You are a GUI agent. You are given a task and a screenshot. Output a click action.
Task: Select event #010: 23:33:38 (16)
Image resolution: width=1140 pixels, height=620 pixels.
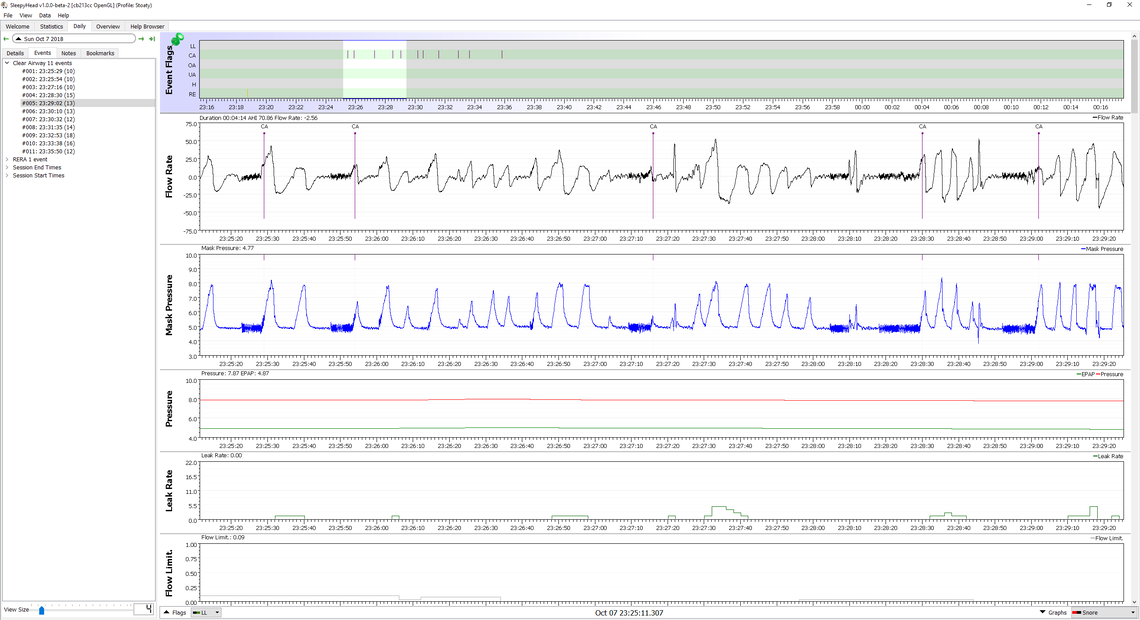point(48,143)
